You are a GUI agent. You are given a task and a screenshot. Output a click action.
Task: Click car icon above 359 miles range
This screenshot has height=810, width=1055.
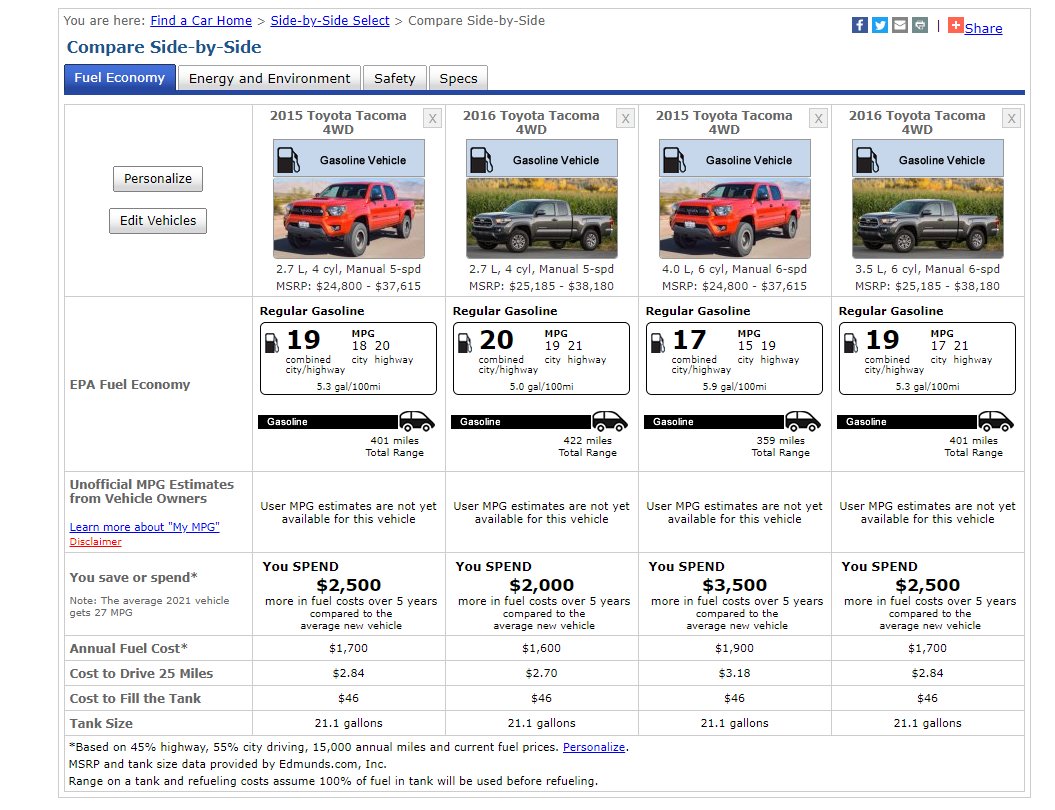coord(803,421)
